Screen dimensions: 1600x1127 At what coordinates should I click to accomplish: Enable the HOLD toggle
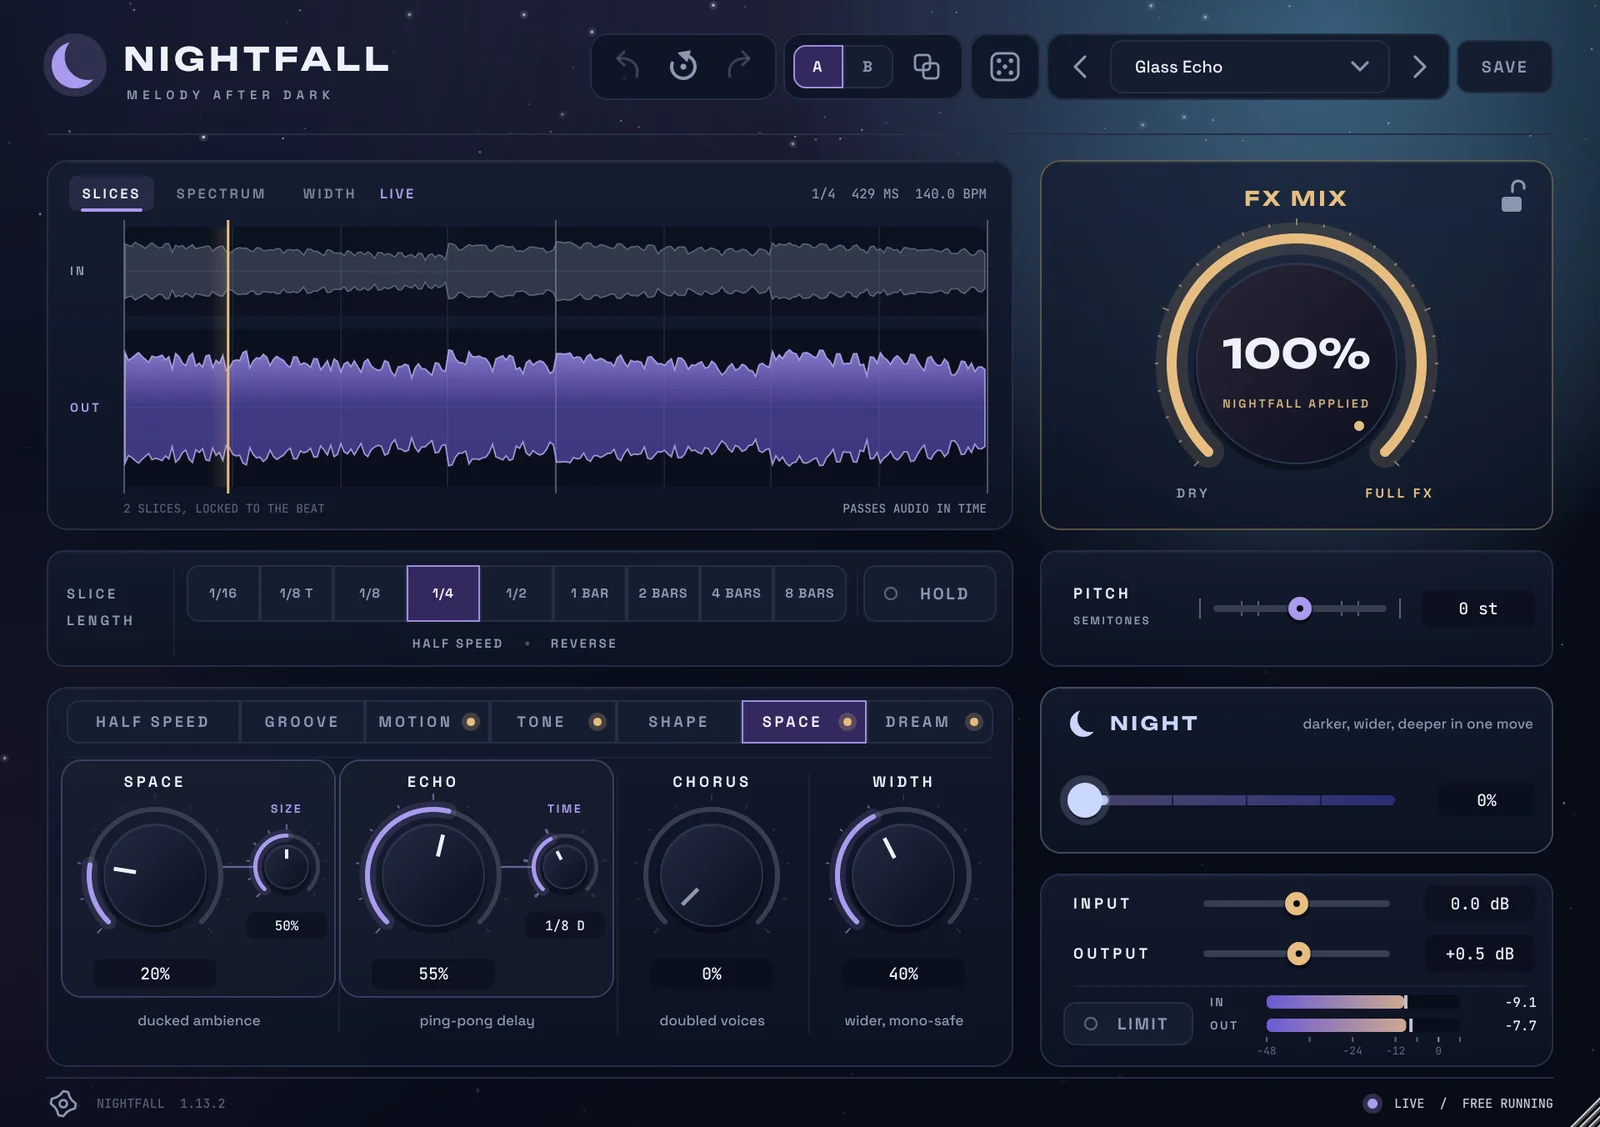tap(929, 594)
